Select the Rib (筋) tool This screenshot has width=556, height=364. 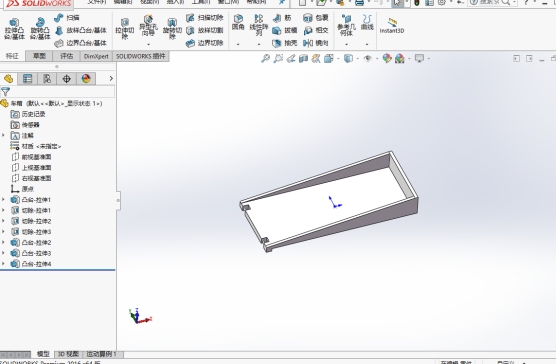click(x=282, y=18)
